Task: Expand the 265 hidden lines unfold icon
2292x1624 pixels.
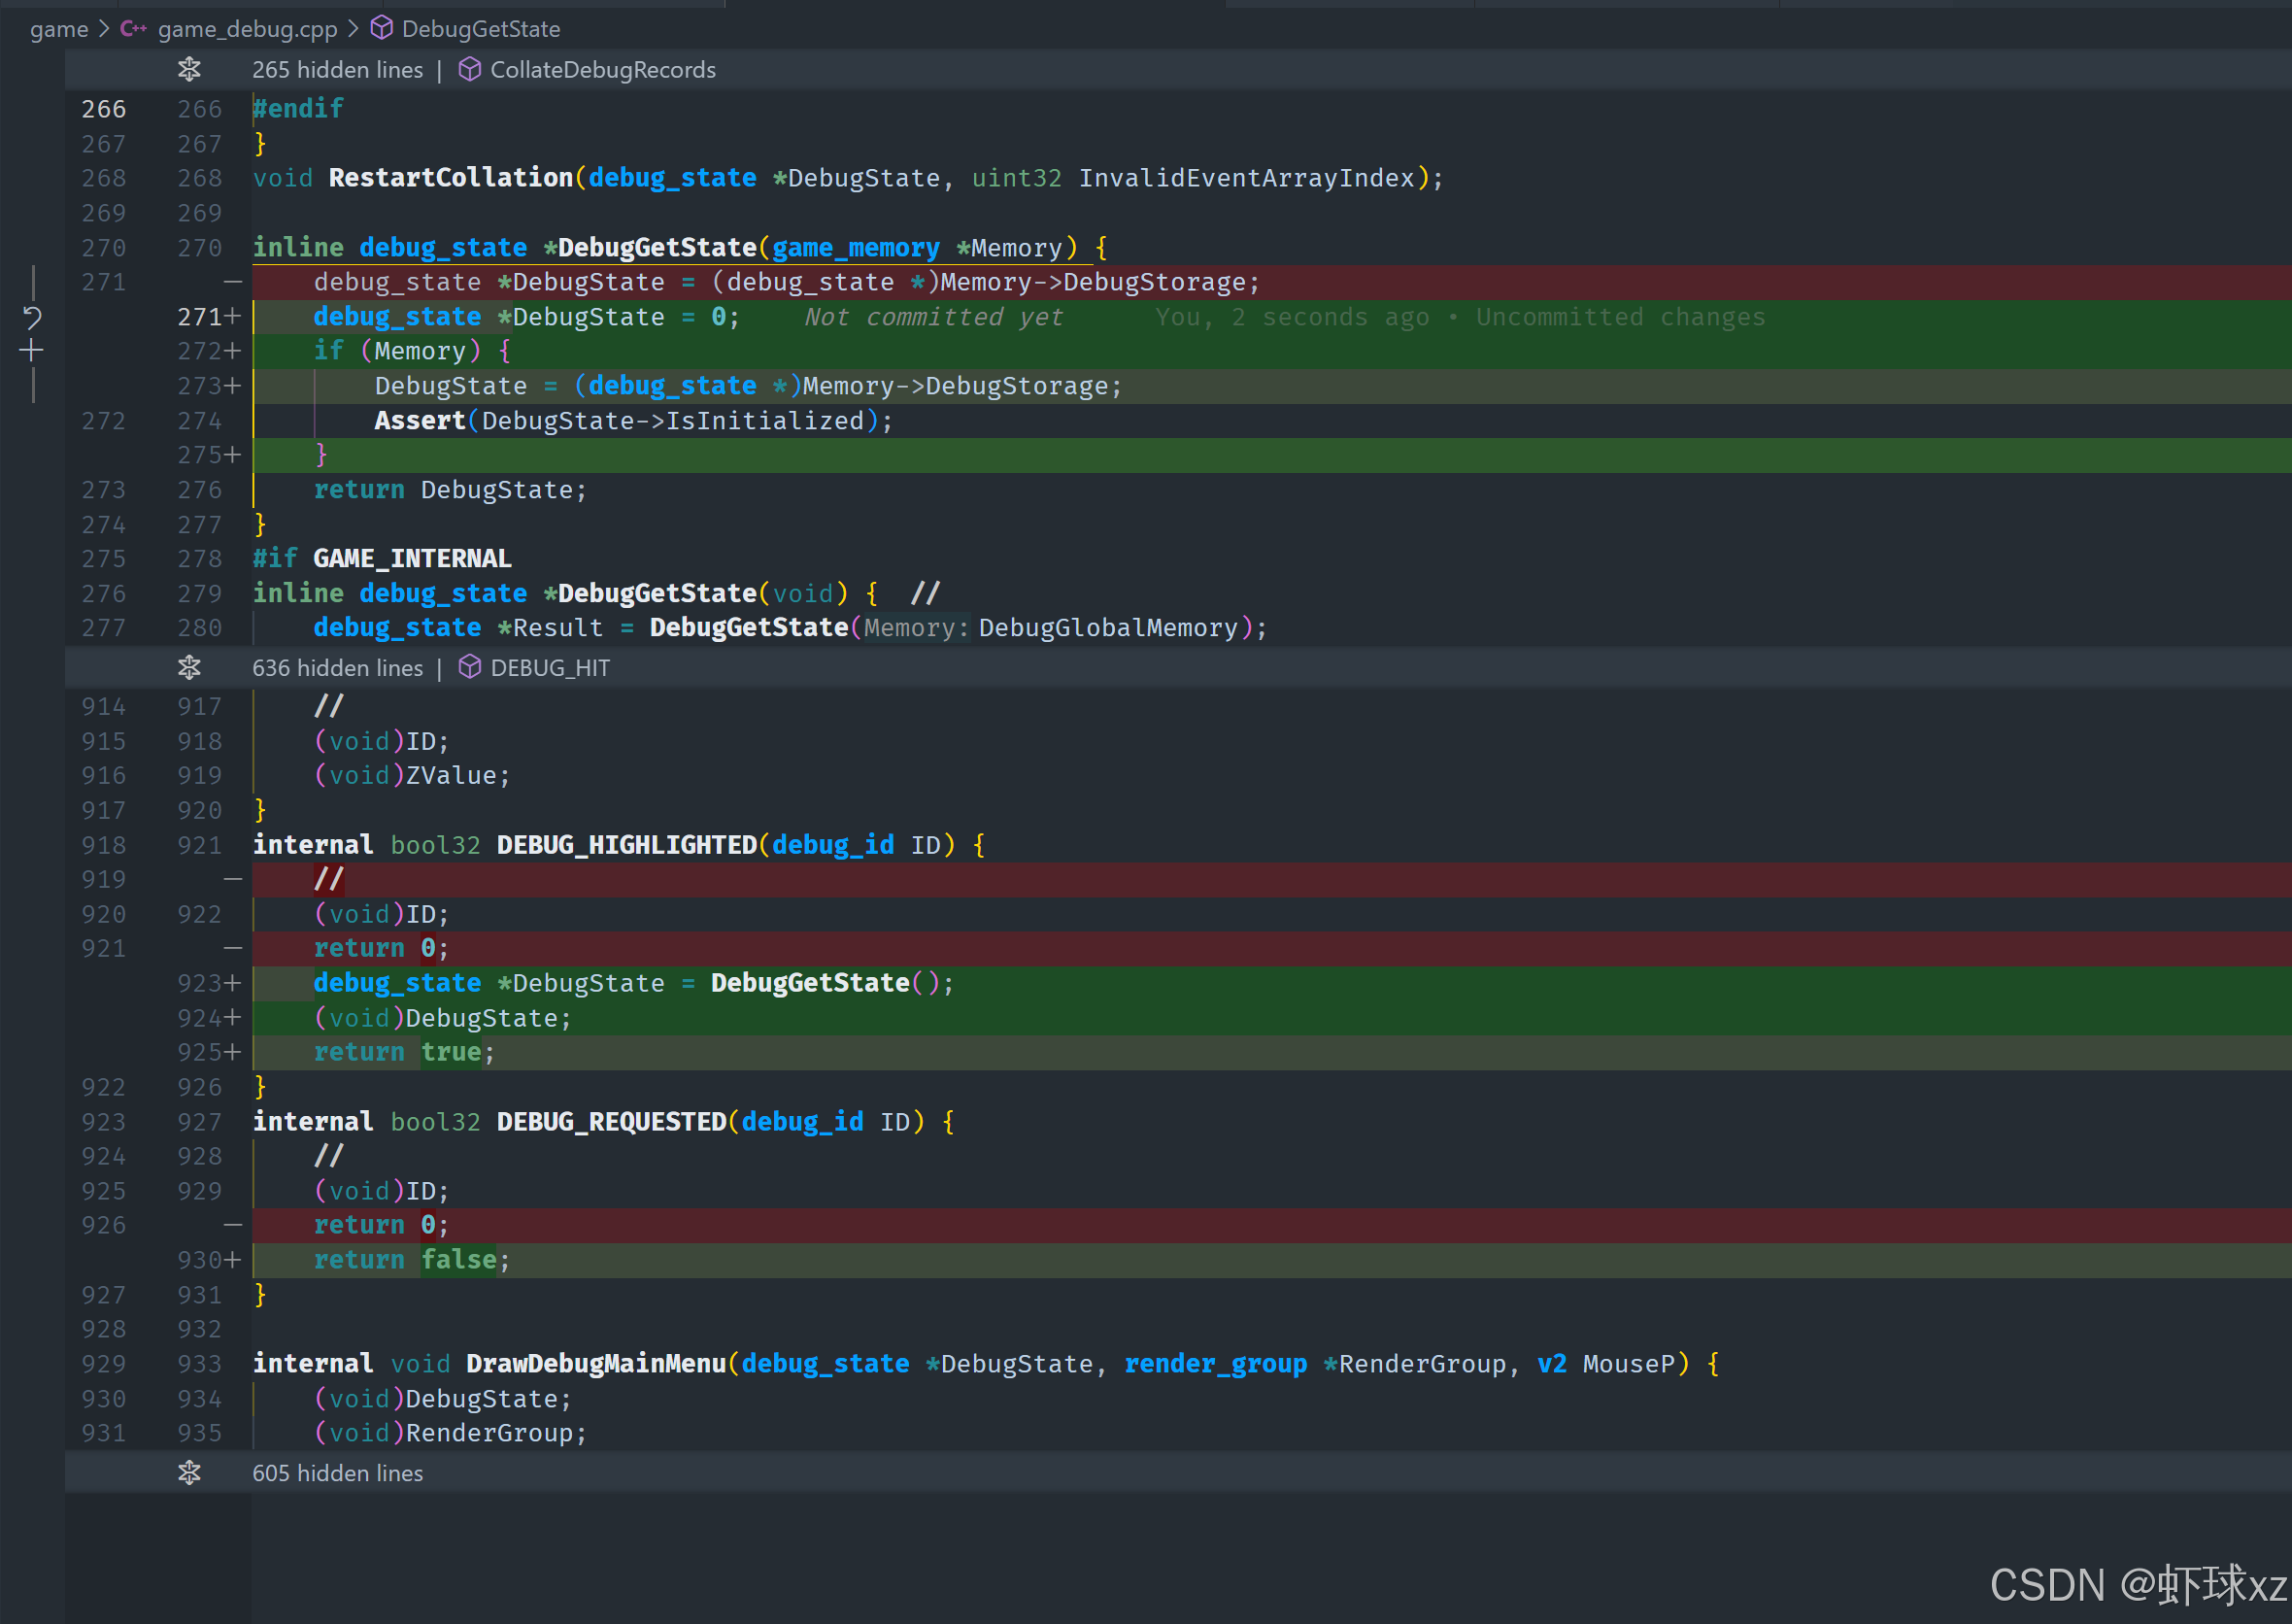Action: 189,70
